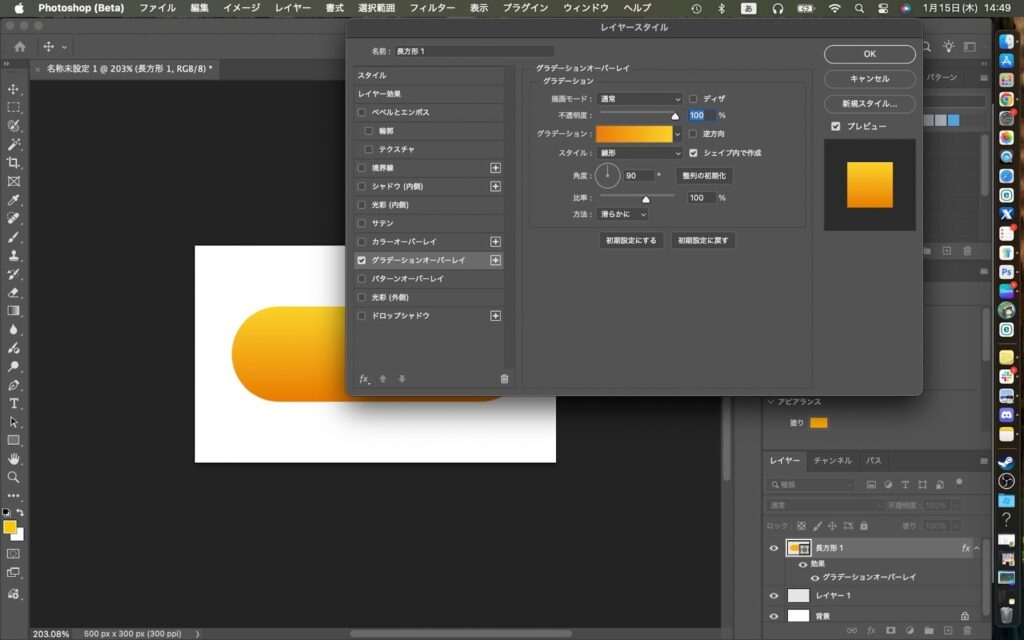Click the delete layer trash icon in Layers panel

click(x=966, y=631)
